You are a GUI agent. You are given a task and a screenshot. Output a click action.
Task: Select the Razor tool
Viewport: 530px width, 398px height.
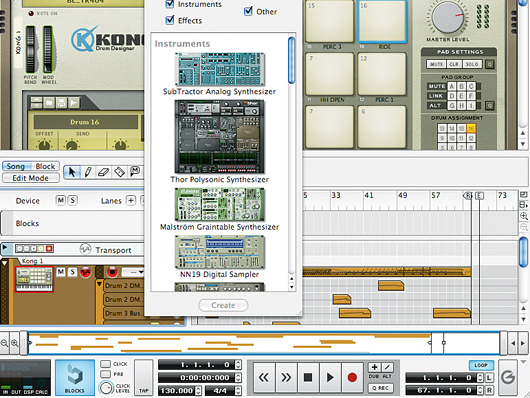[119, 172]
